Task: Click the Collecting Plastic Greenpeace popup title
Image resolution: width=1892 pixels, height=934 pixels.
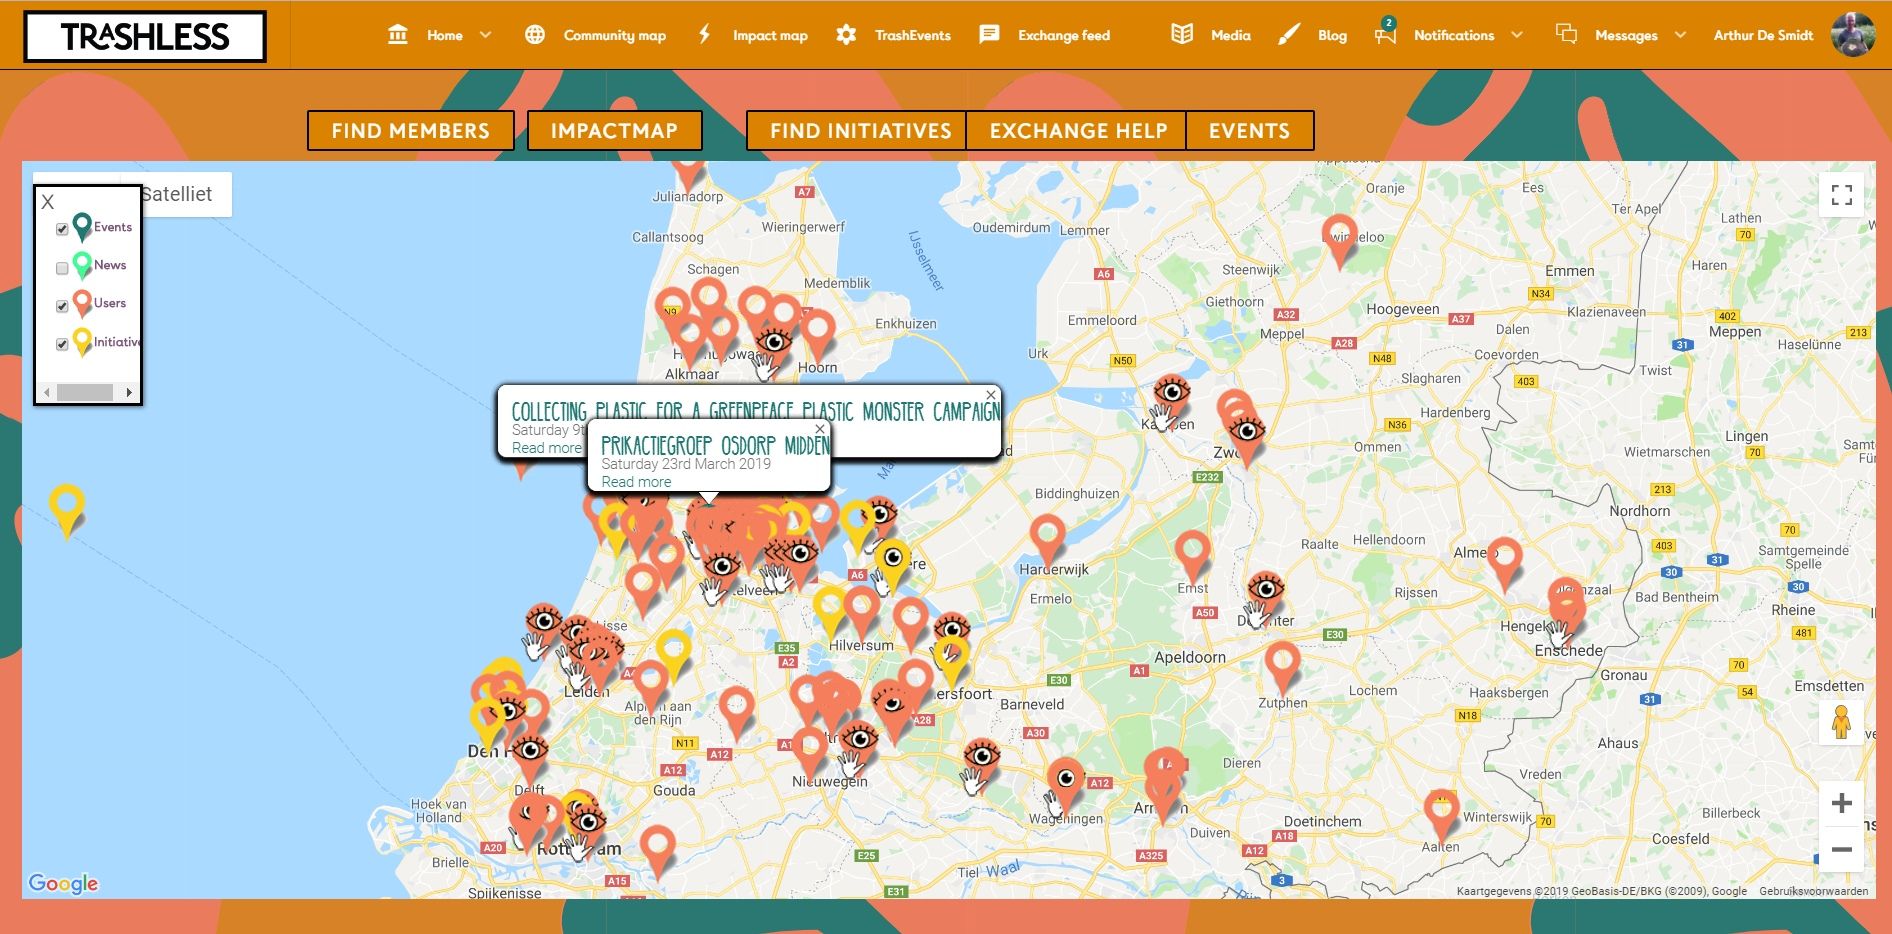Action: tap(755, 411)
